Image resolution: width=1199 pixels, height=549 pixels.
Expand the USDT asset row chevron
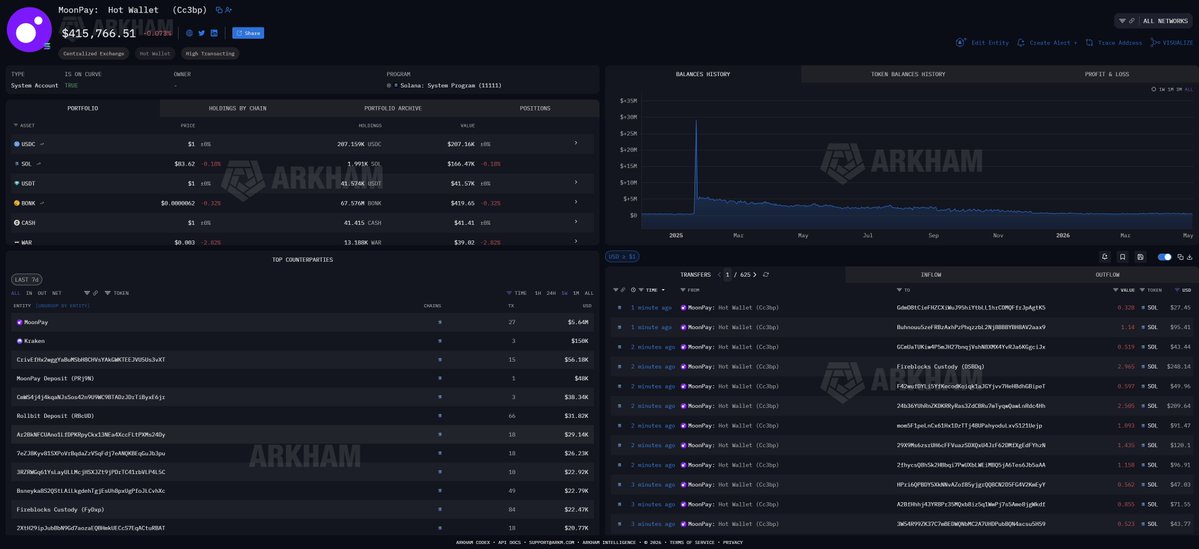576,183
